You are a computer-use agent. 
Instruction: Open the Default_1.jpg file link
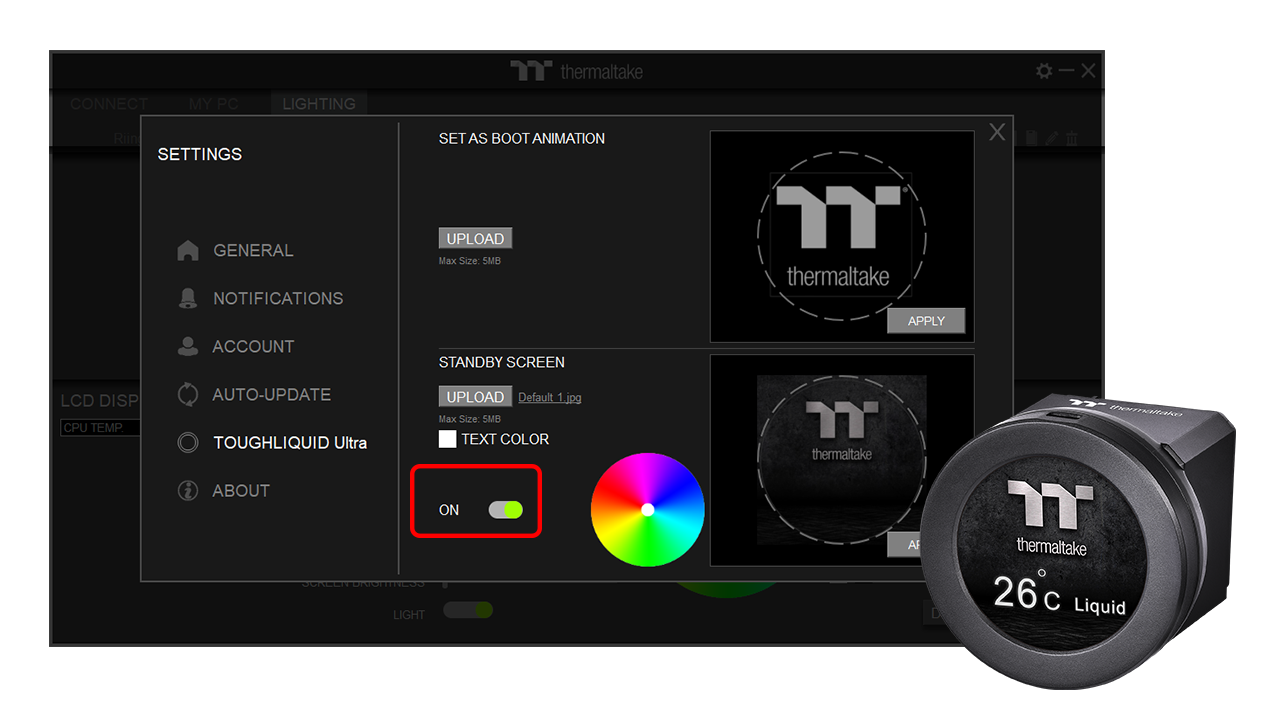(x=549, y=398)
